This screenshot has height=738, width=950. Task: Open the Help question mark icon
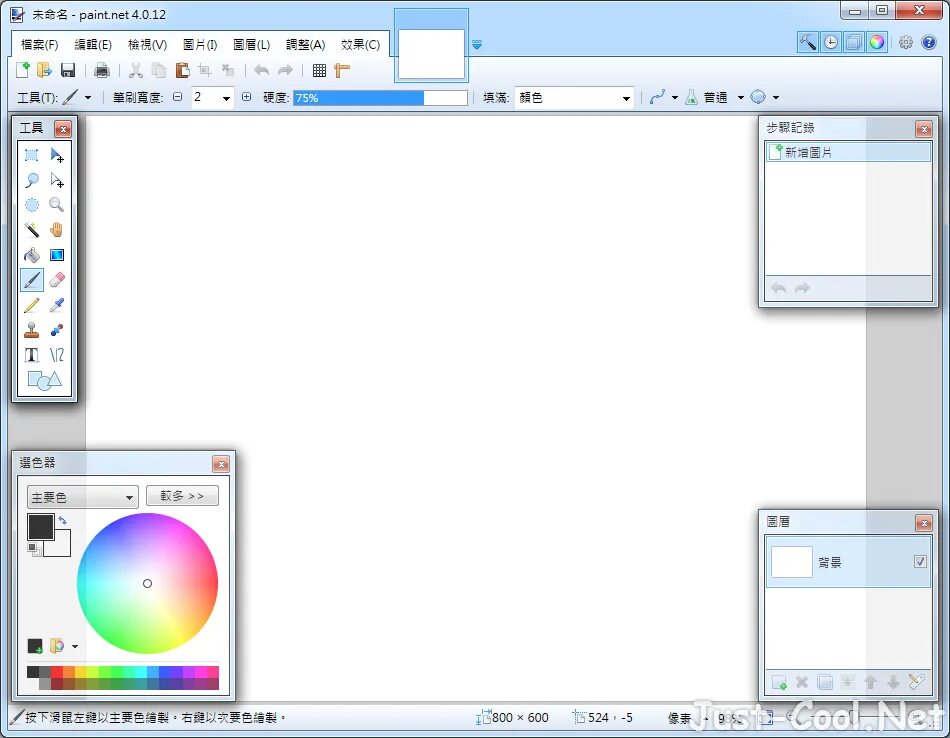click(929, 42)
